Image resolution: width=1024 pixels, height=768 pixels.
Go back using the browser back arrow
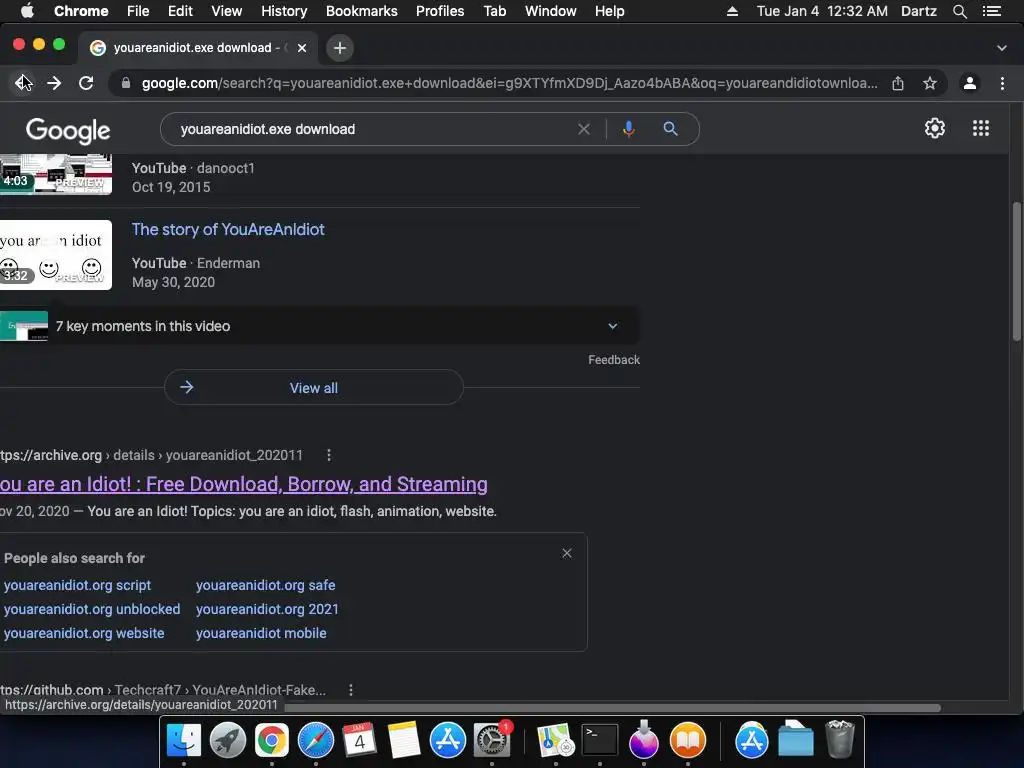[x=23, y=83]
